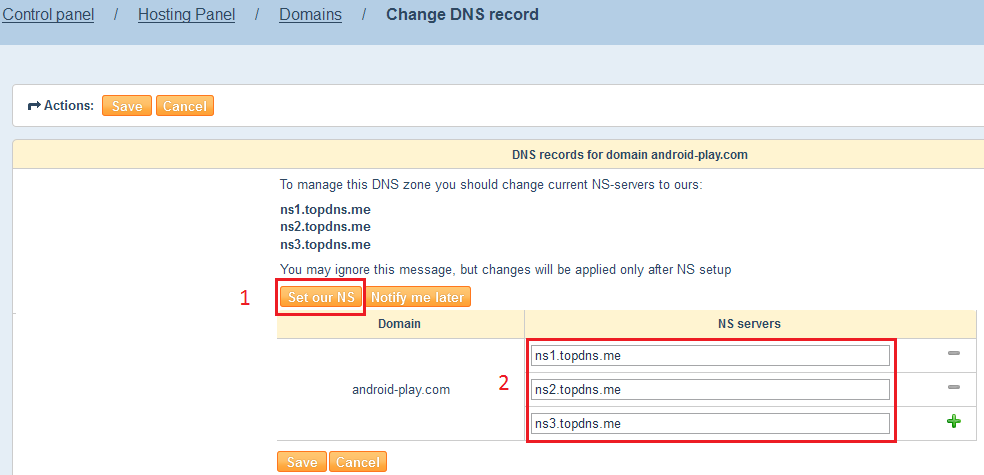Go to the Hosting Panel breadcrumb

point(186,15)
